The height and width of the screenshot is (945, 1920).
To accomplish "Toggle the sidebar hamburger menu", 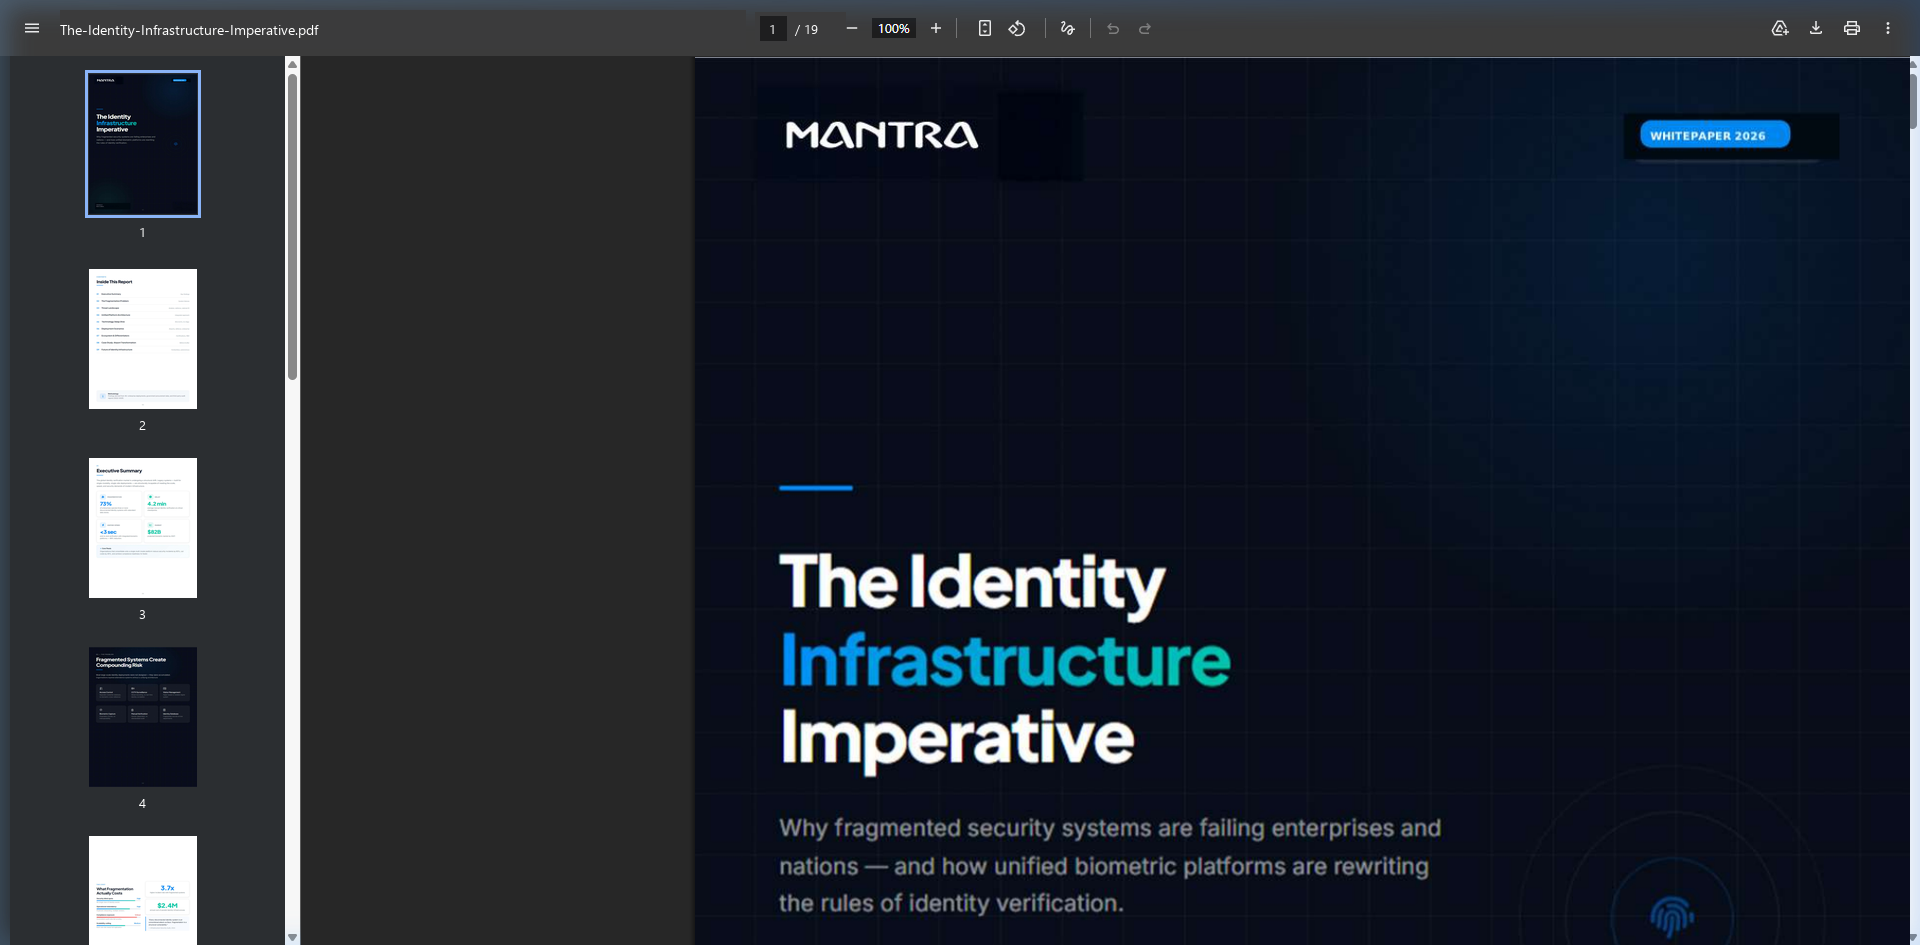I will (x=32, y=28).
